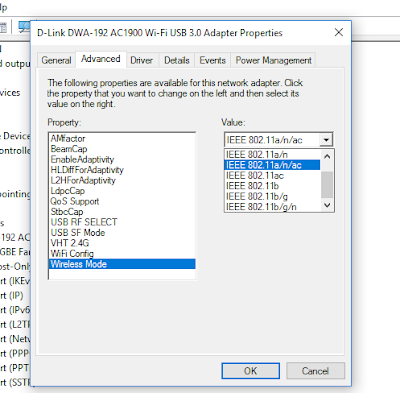Open the Driver tab
The width and height of the screenshot is (400, 393).
point(141,60)
